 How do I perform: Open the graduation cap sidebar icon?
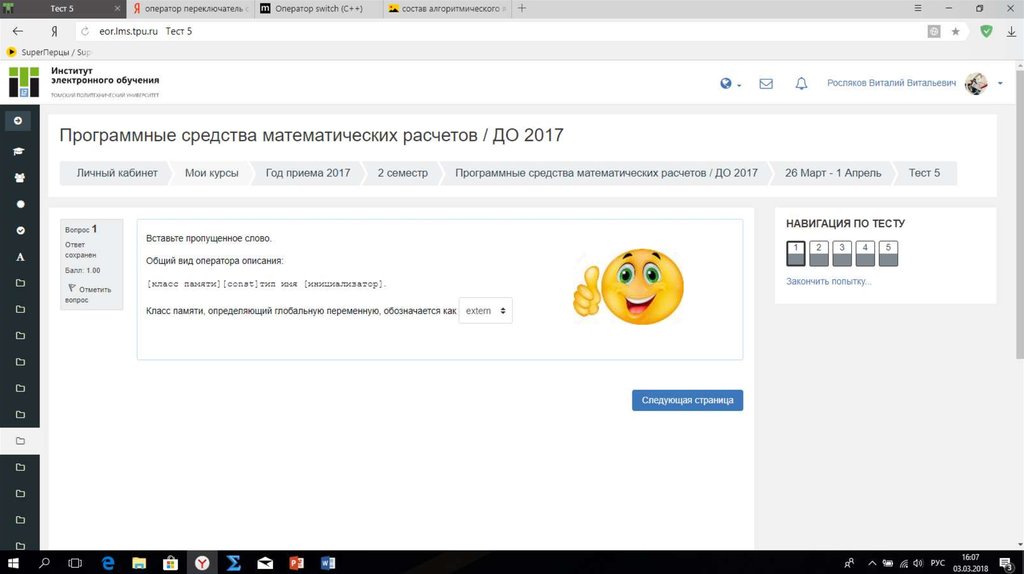click(x=19, y=151)
